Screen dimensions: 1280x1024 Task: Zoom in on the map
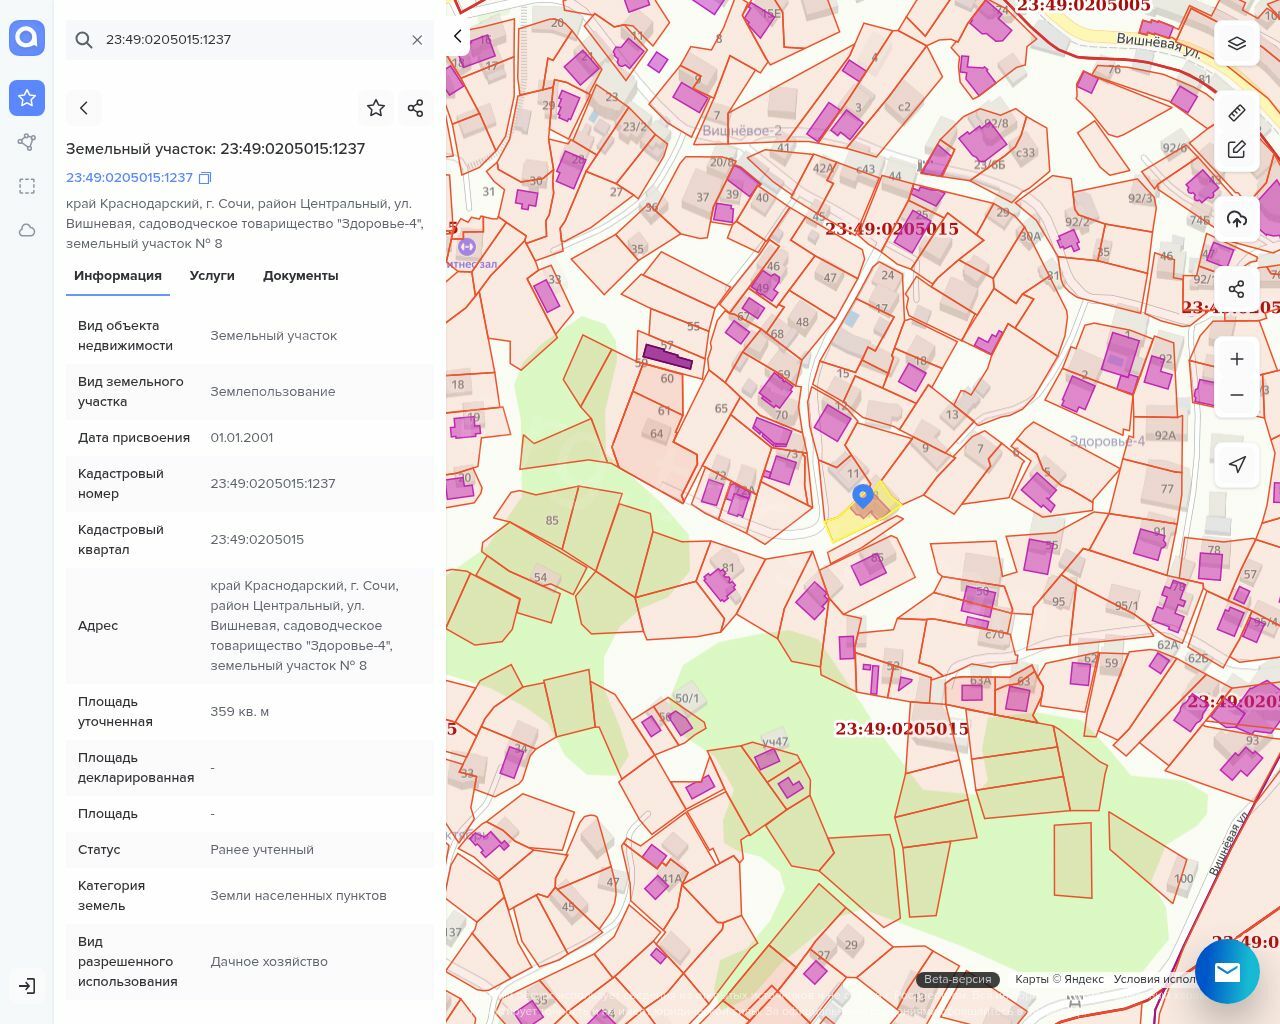(x=1237, y=359)
